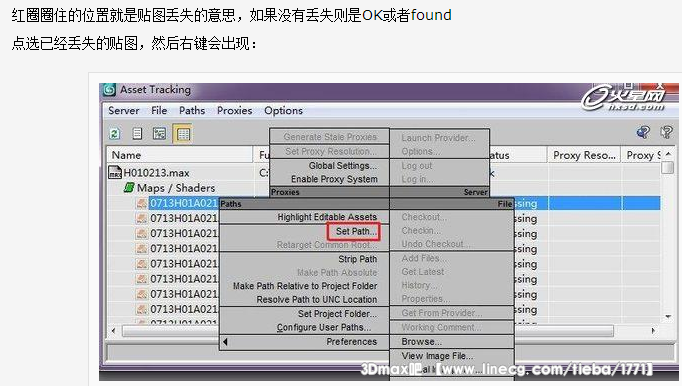Click the Working Comment... entry
682x386 pixels.
441,327
